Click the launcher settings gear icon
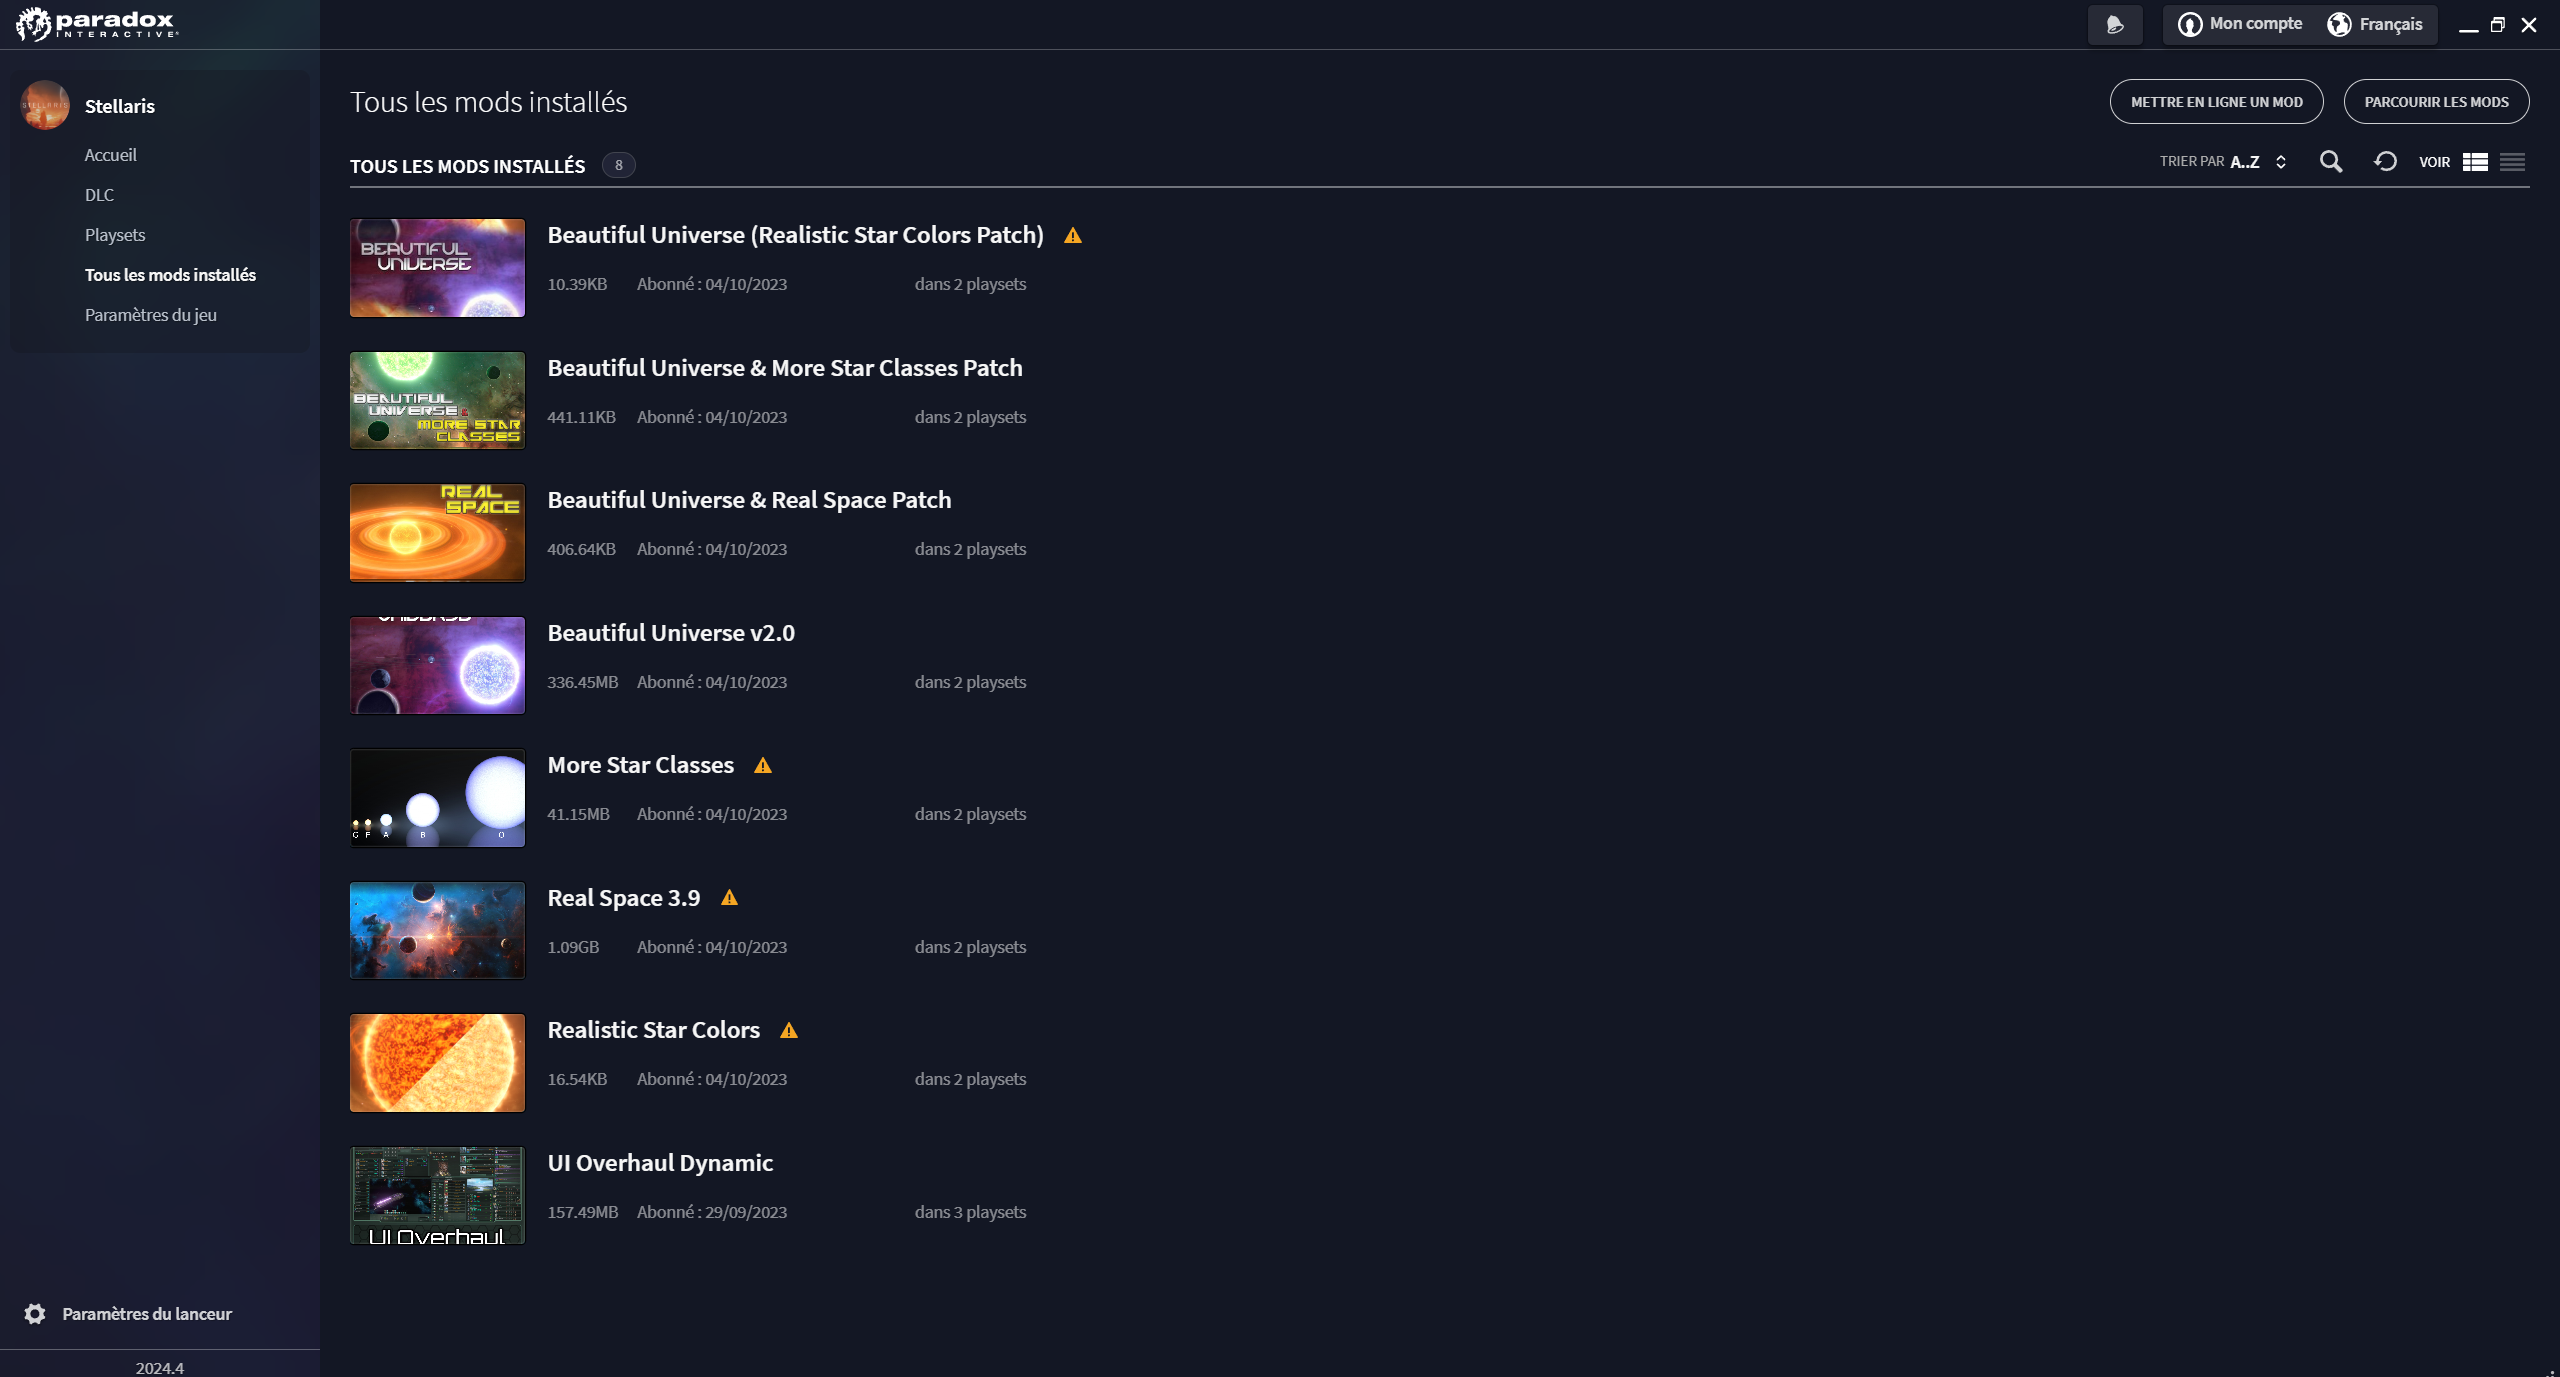Image resolution: width=2560 pixels, height=1377 pixels. [x=35, y=1314]
